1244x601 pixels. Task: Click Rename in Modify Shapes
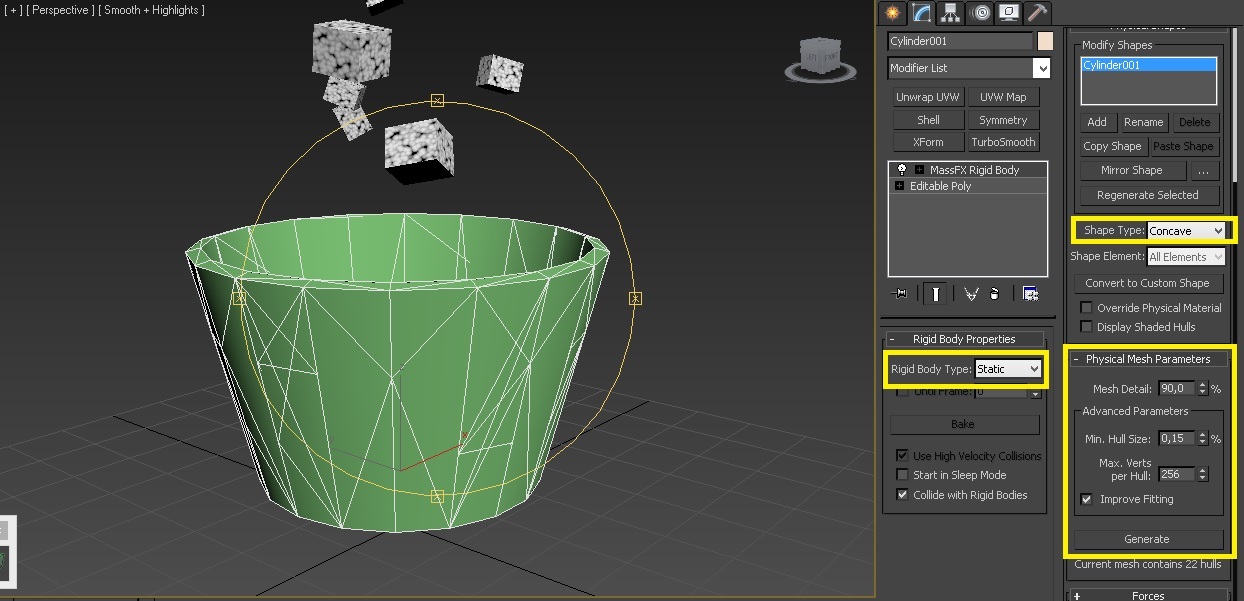(x=1143, y=122)
